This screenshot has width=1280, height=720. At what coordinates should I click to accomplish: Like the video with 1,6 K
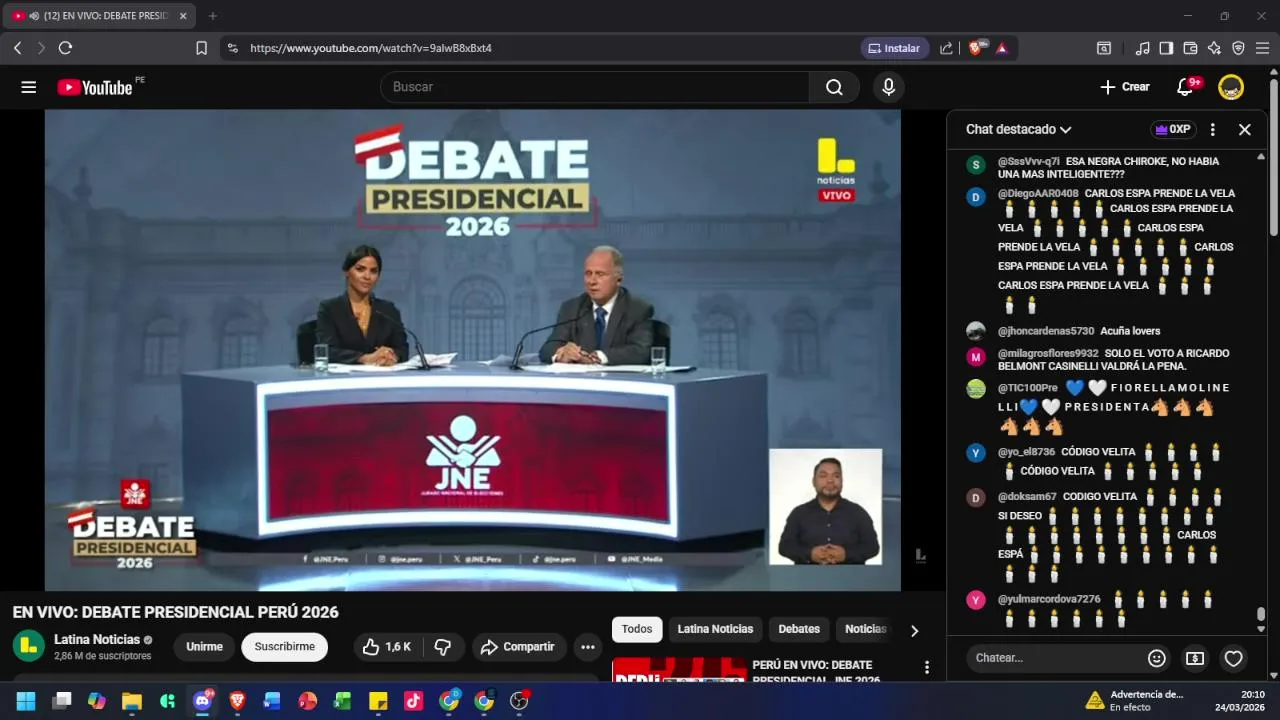click(387, 647)
